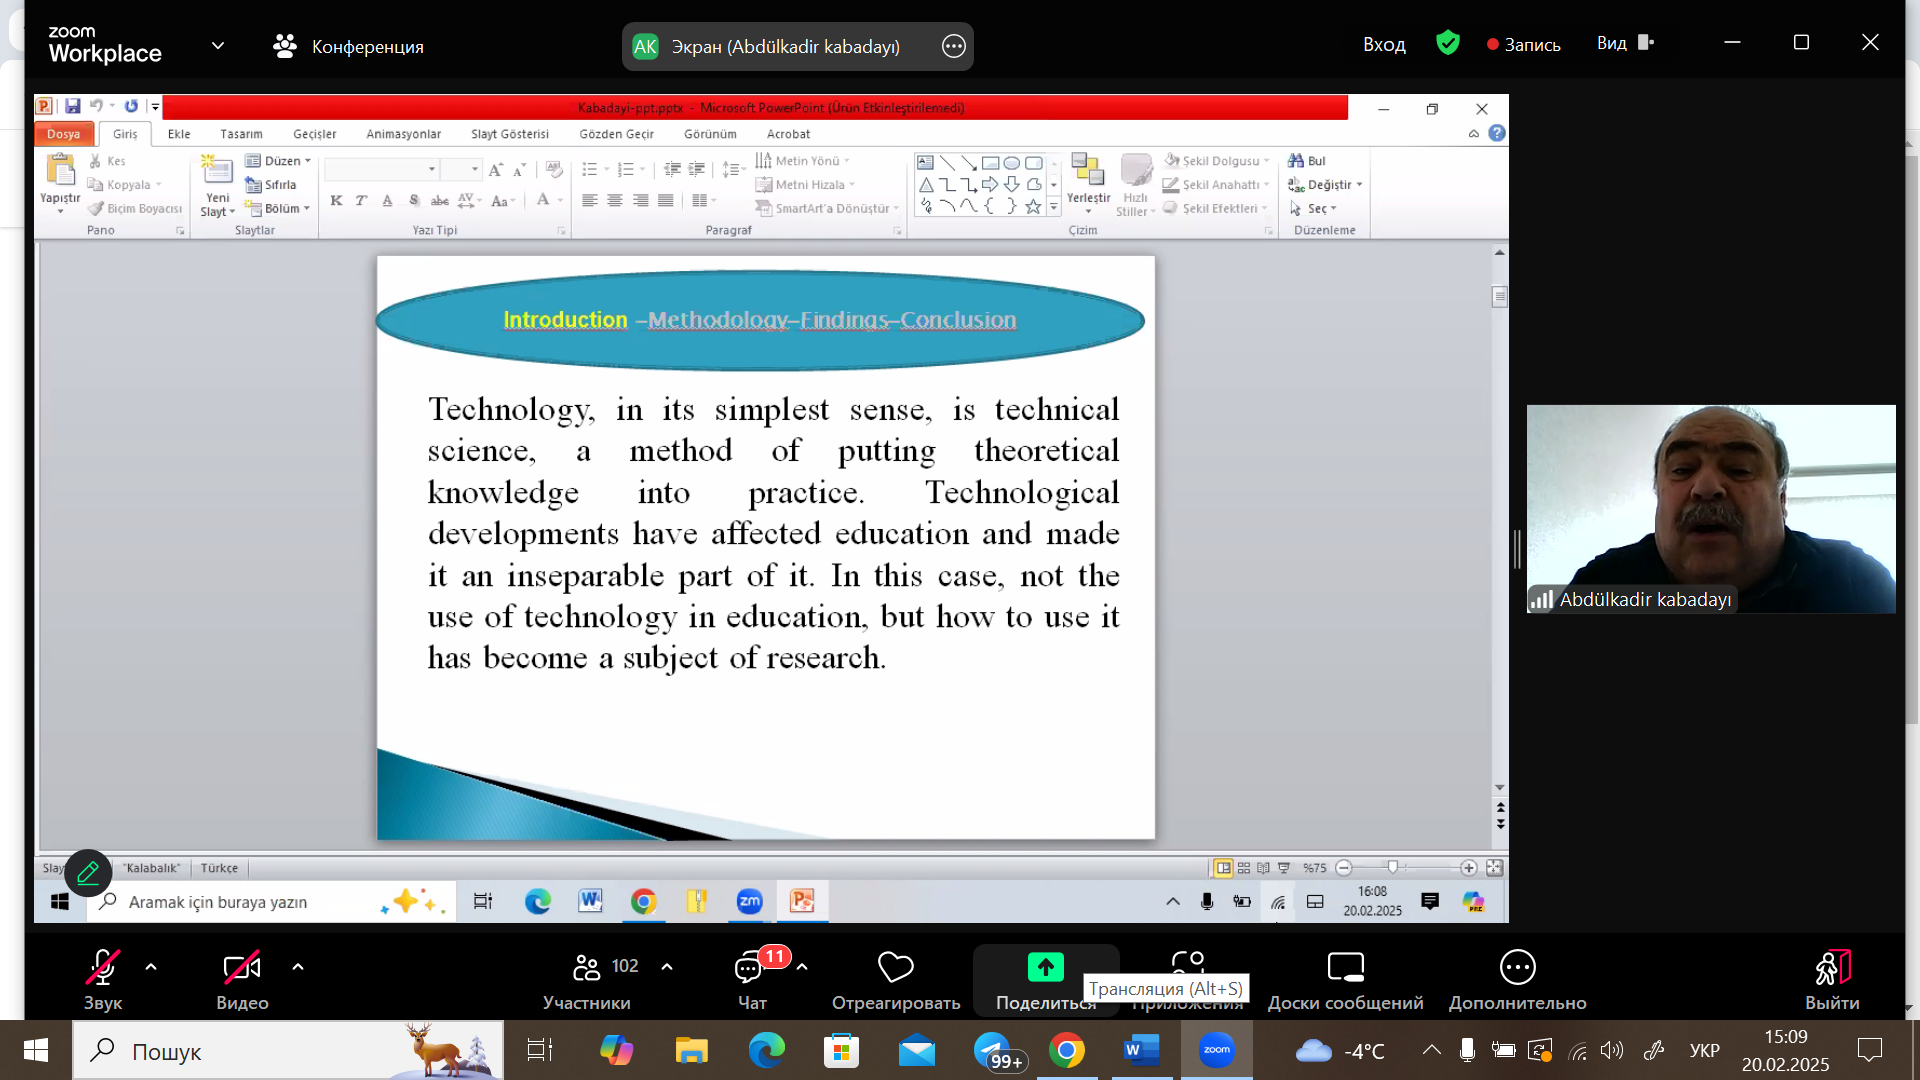Expand video options arrow beside Видео
The height and width of the screenshot is (1080, 1920).
coord(298,967)
